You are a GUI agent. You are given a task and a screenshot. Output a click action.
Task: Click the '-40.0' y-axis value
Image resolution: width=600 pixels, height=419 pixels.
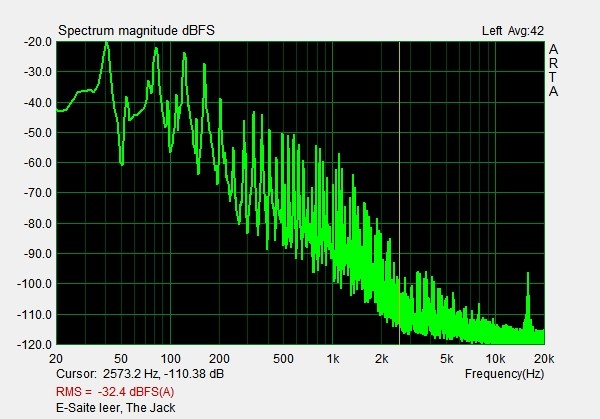click(38, 103)
